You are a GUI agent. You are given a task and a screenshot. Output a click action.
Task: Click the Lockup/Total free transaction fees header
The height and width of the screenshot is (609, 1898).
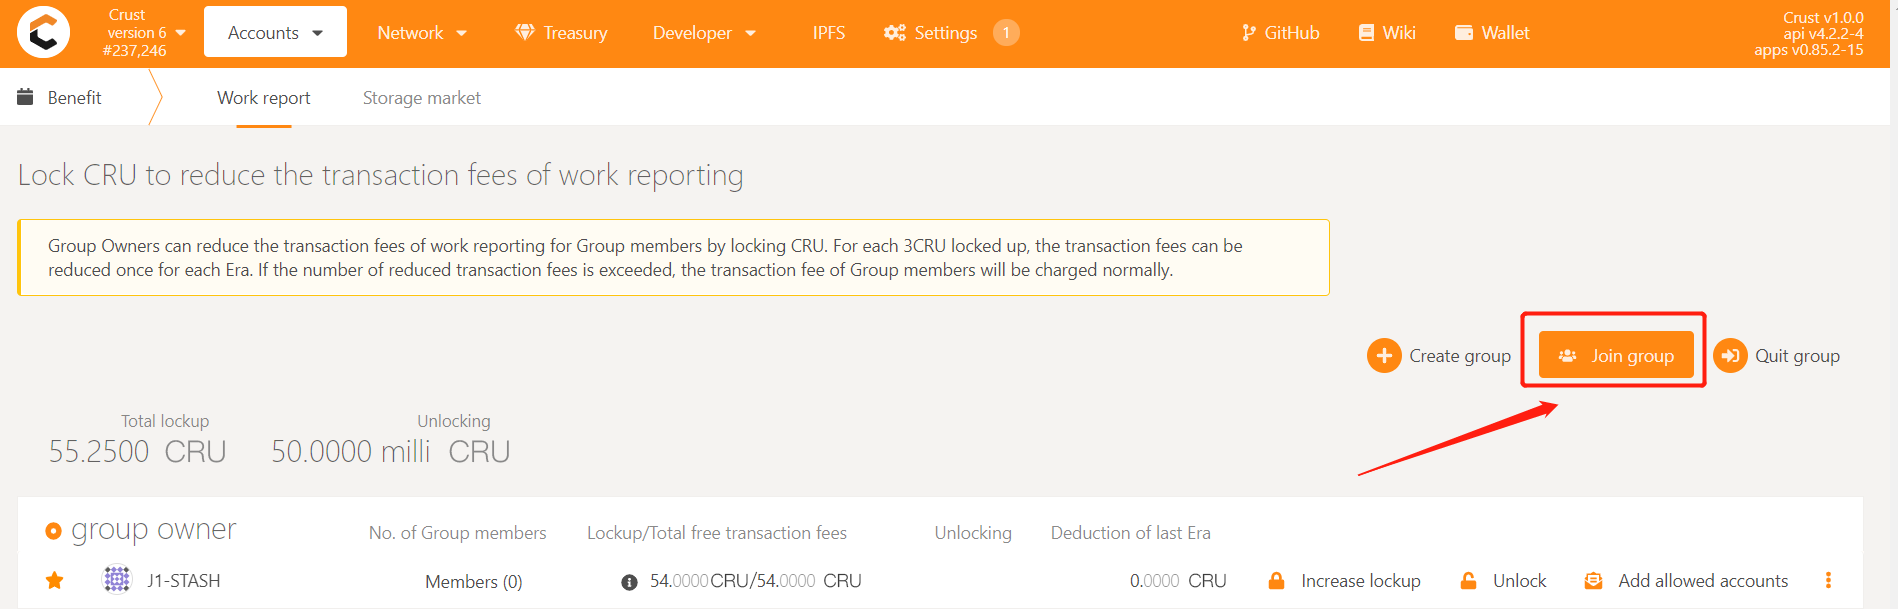(x=717, y=533)
